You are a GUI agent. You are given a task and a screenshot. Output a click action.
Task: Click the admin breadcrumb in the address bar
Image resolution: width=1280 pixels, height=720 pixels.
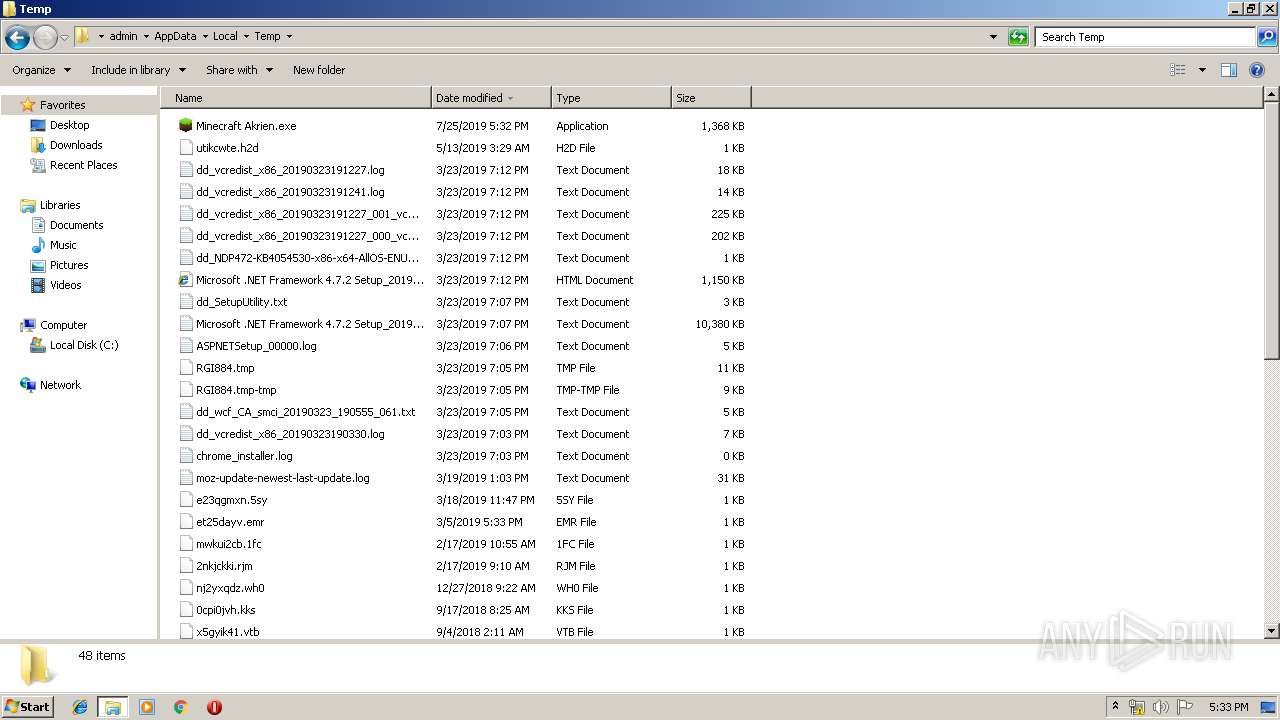123,36
